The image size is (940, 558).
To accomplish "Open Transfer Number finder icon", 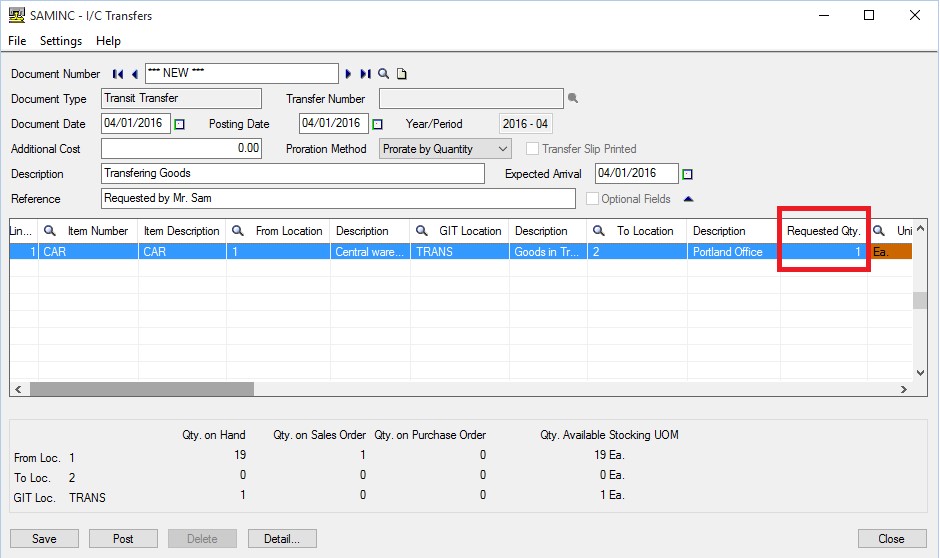I will coord(573,98).
